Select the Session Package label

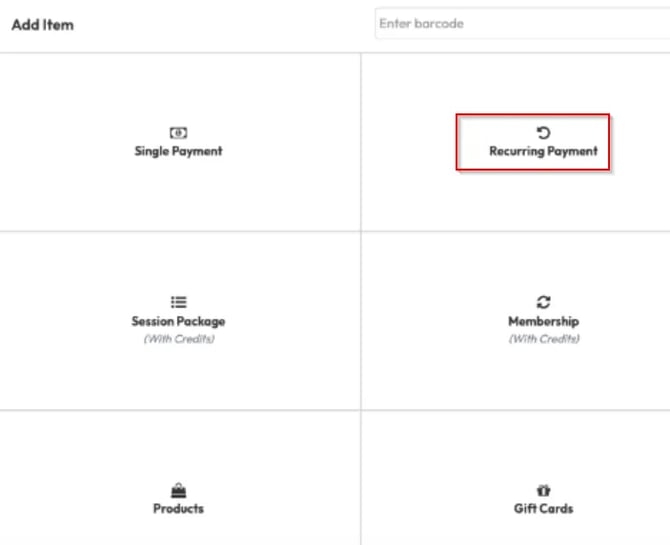click(178, 322)
